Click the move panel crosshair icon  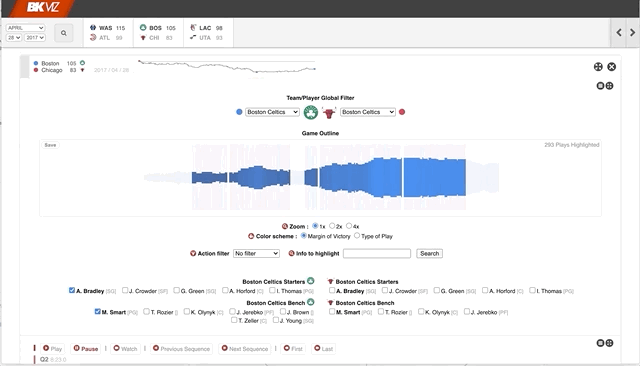click(x=598, y=67)
